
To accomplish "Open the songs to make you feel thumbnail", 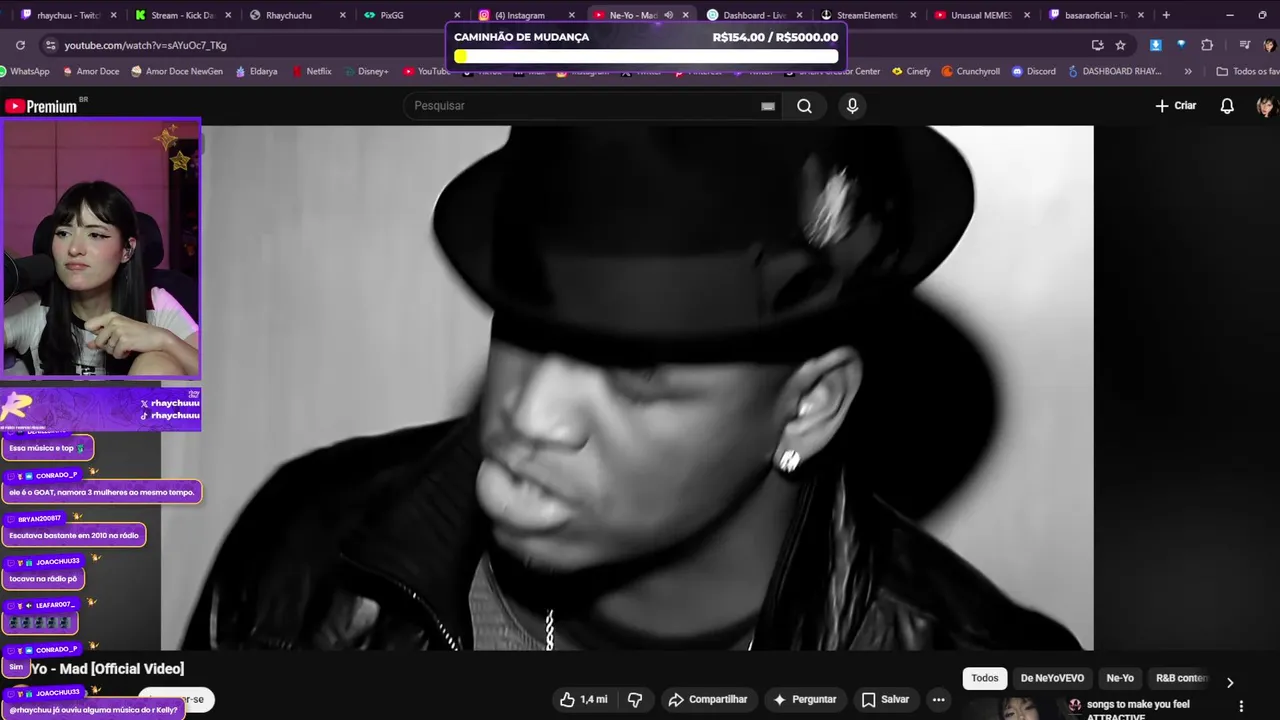I will pos(1015,708).
